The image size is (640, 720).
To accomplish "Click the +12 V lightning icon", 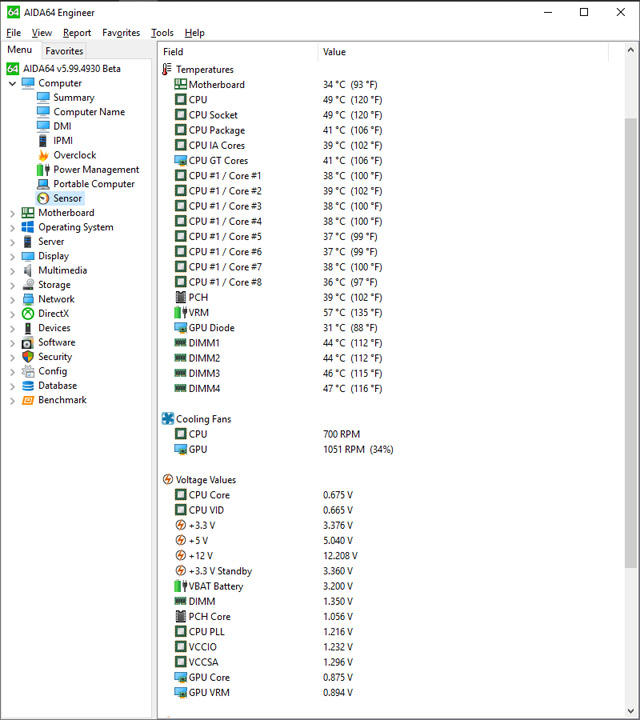I will pos(180,556).
